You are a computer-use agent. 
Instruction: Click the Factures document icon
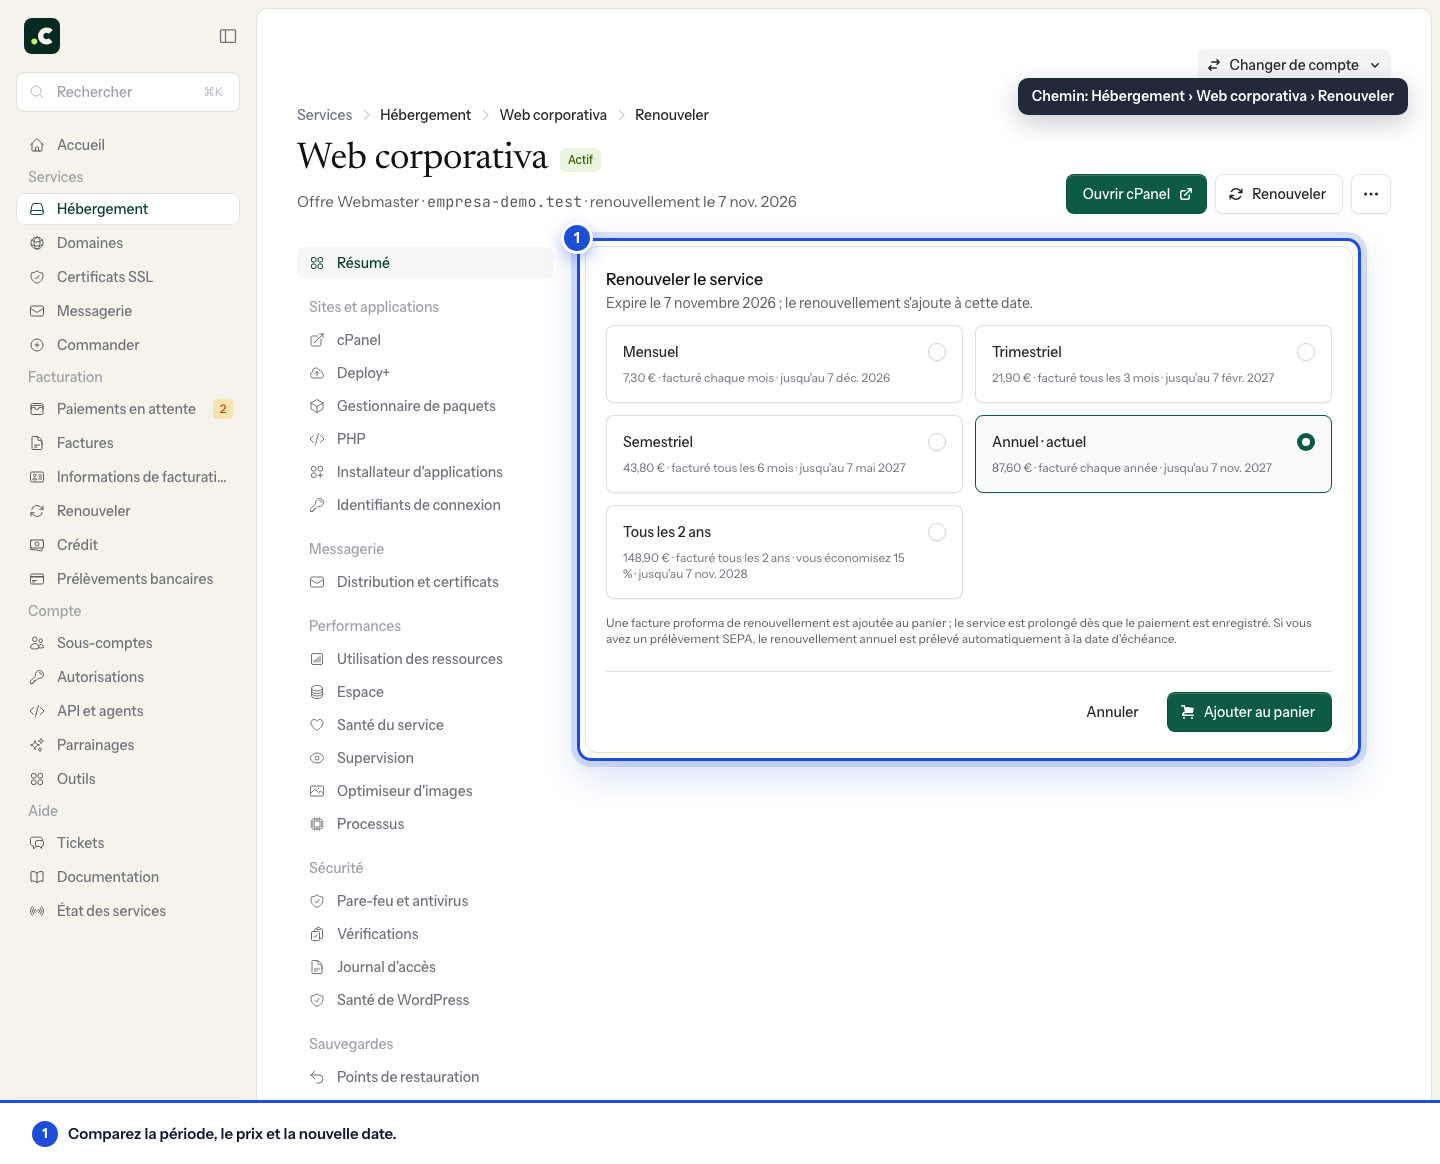coord(37,443)
